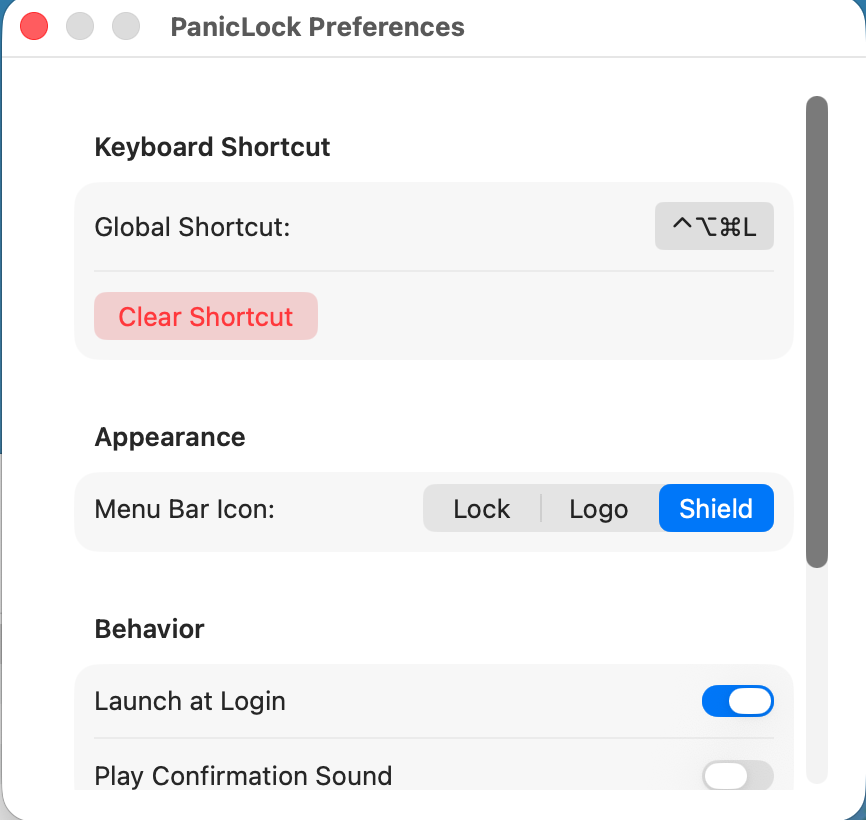This screenshot has height=820, width=866.
Task: Disable Launch at Login
Action: click(737, 701)
